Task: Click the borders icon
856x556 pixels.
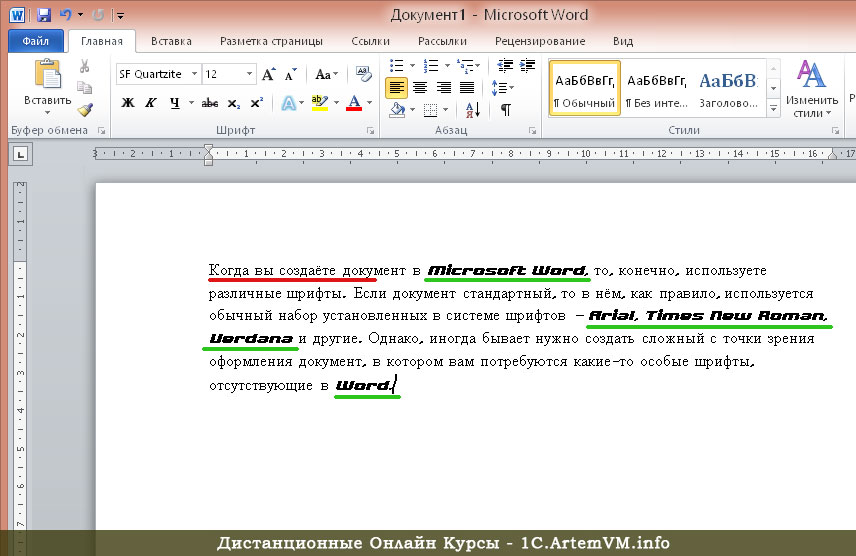Action: pyautogui.click(x=431, y=110)
